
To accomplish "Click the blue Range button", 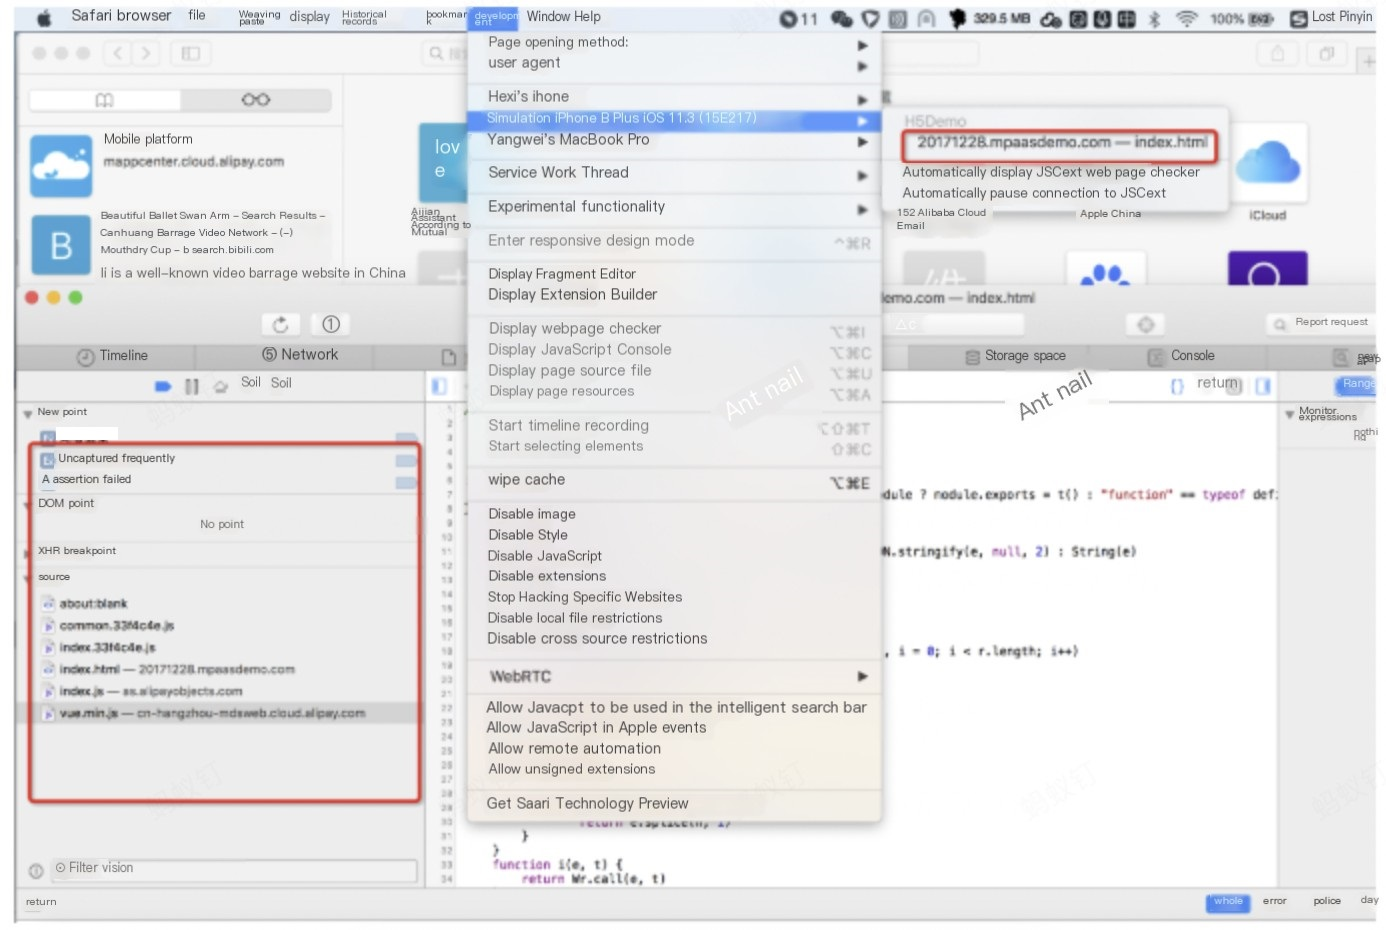I will point(1358,384).
